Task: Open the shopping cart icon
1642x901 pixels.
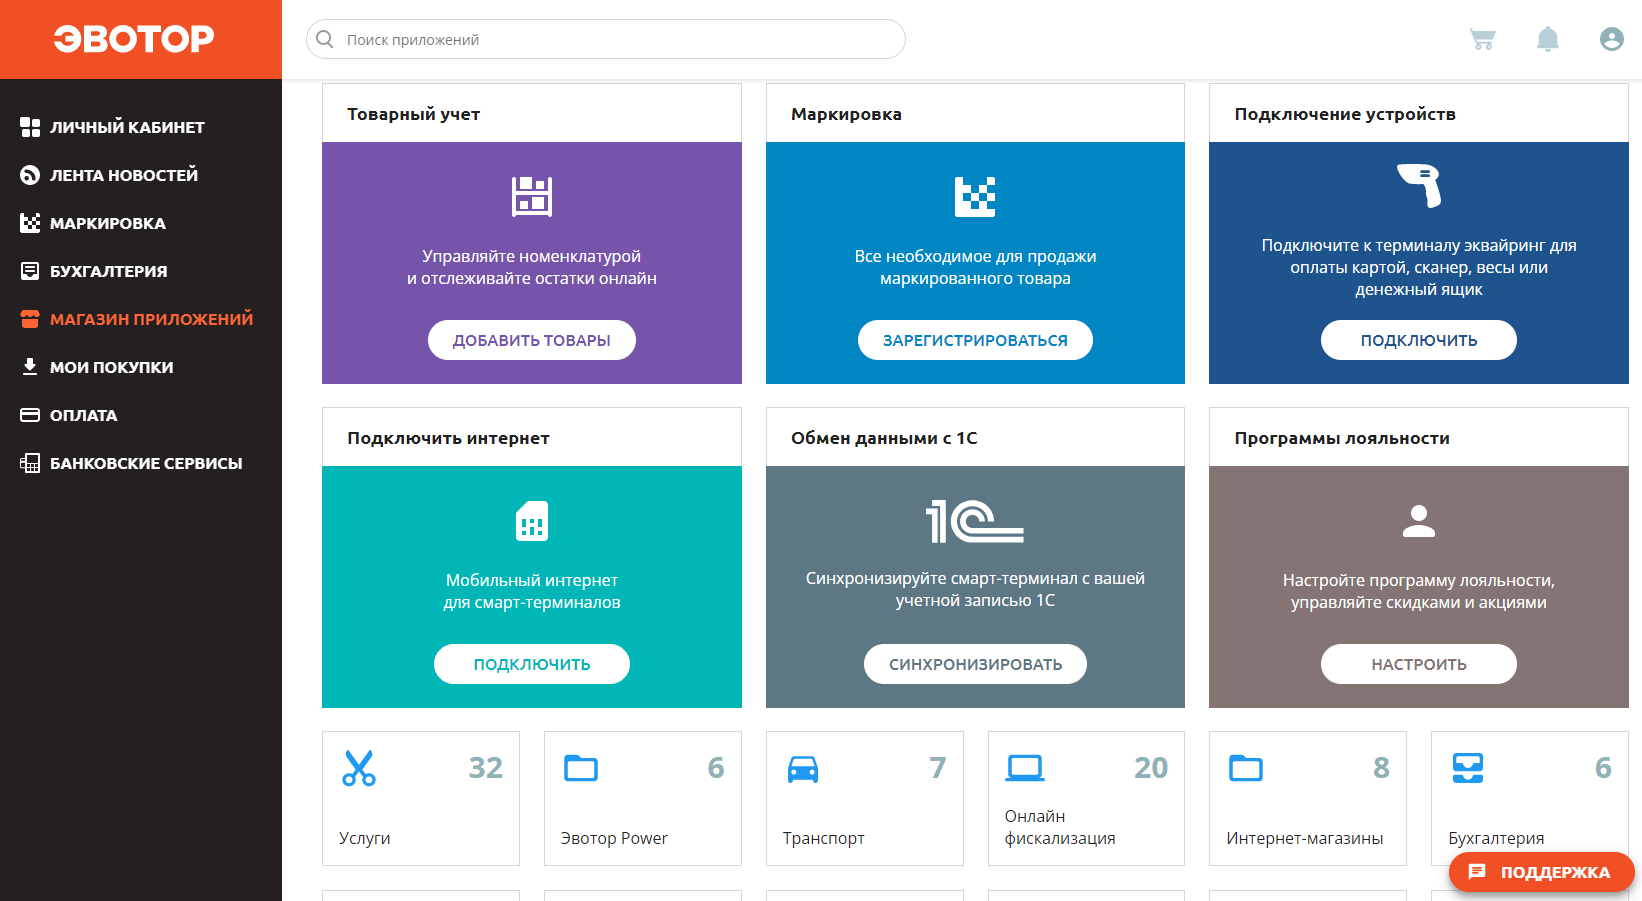Action: pos(1482,40)
